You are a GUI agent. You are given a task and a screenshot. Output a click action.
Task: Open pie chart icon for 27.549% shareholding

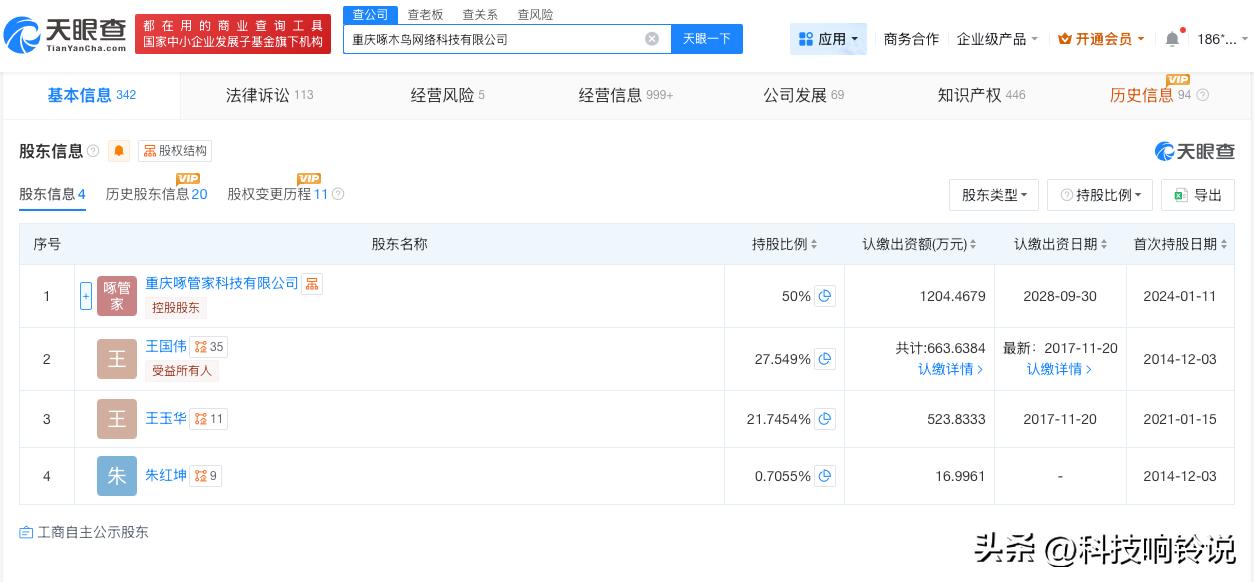pos(825,359)
